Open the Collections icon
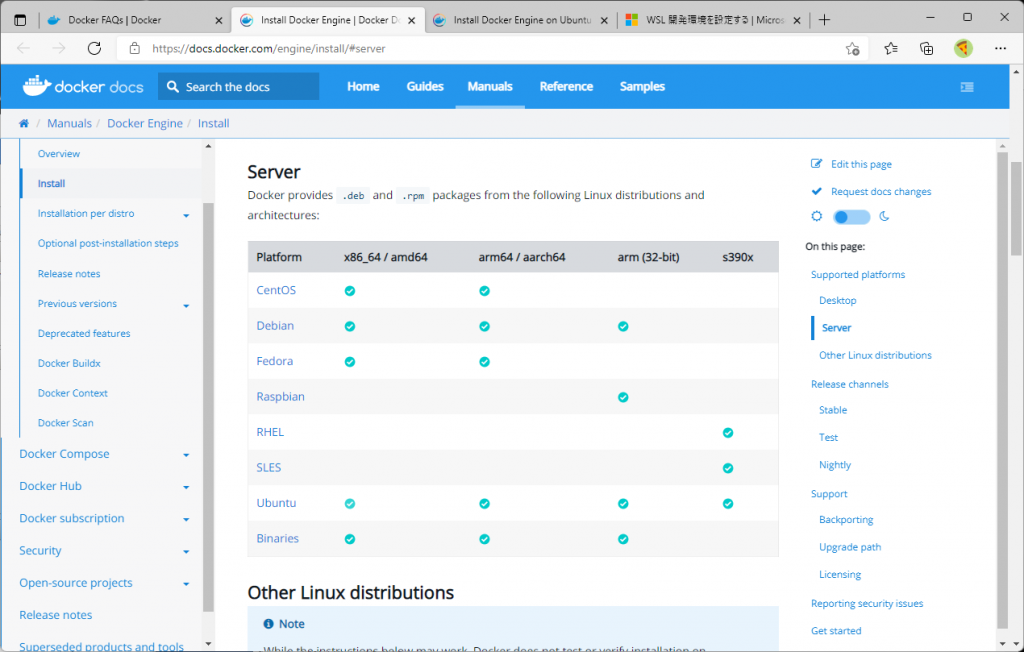 pos(926,48)
